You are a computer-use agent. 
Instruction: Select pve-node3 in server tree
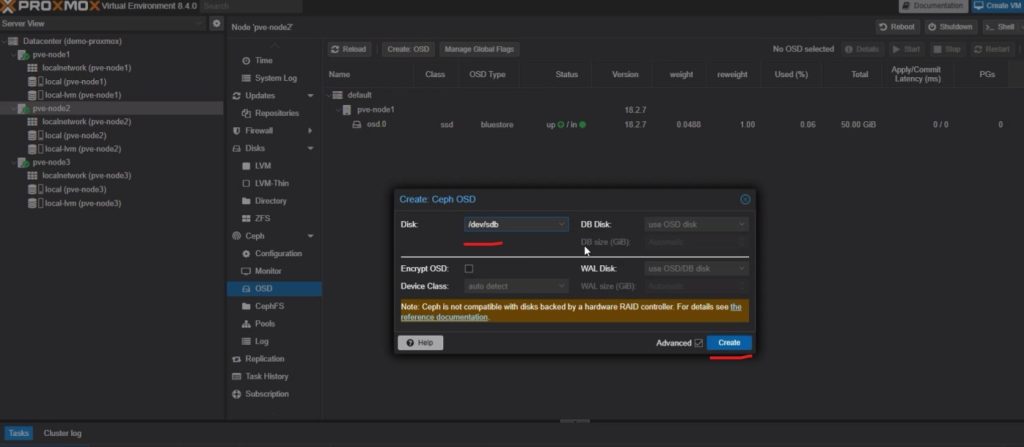point(51,163)
